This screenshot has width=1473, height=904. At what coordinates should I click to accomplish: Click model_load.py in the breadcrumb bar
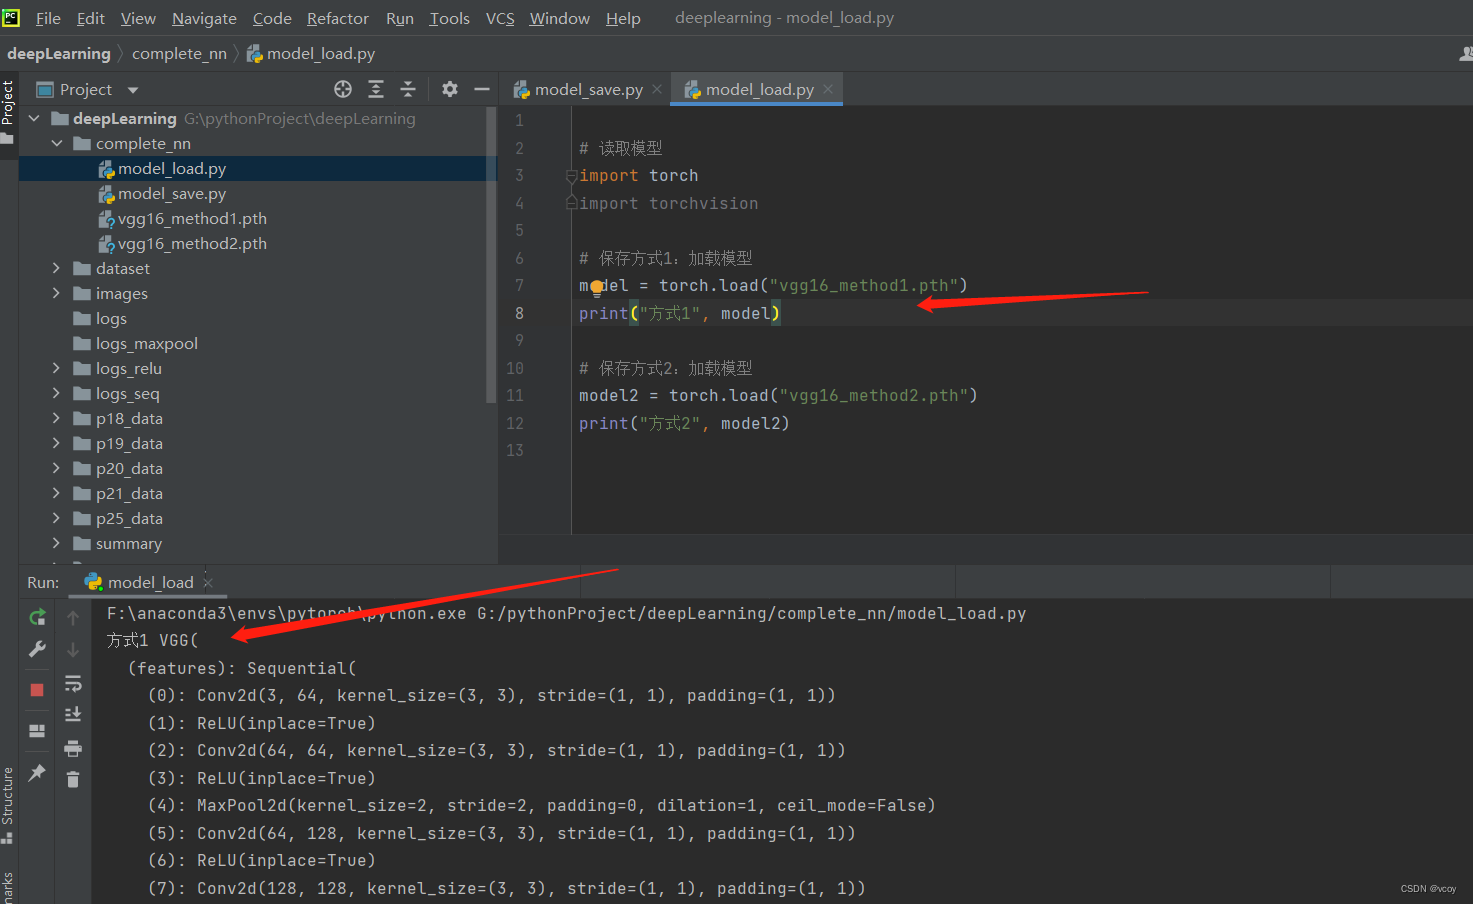pos(311,53)
